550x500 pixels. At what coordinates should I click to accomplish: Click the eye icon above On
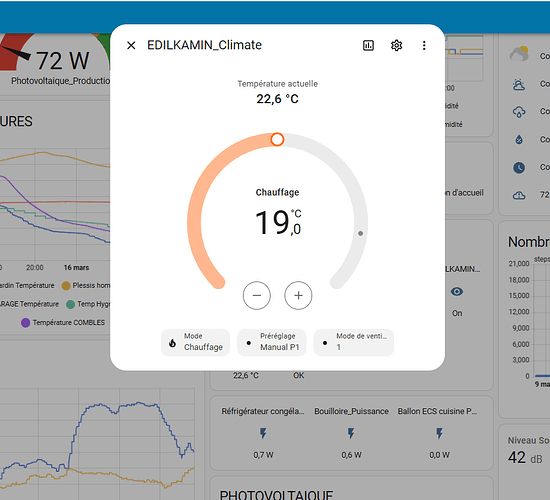(457, 292)
